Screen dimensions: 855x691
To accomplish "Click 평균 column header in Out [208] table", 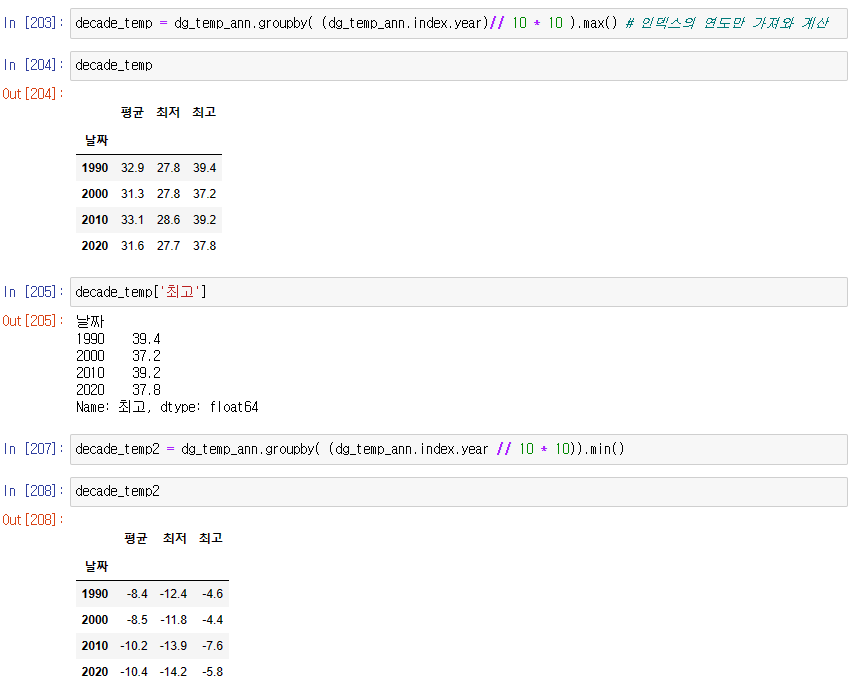I will pos(136,539).
